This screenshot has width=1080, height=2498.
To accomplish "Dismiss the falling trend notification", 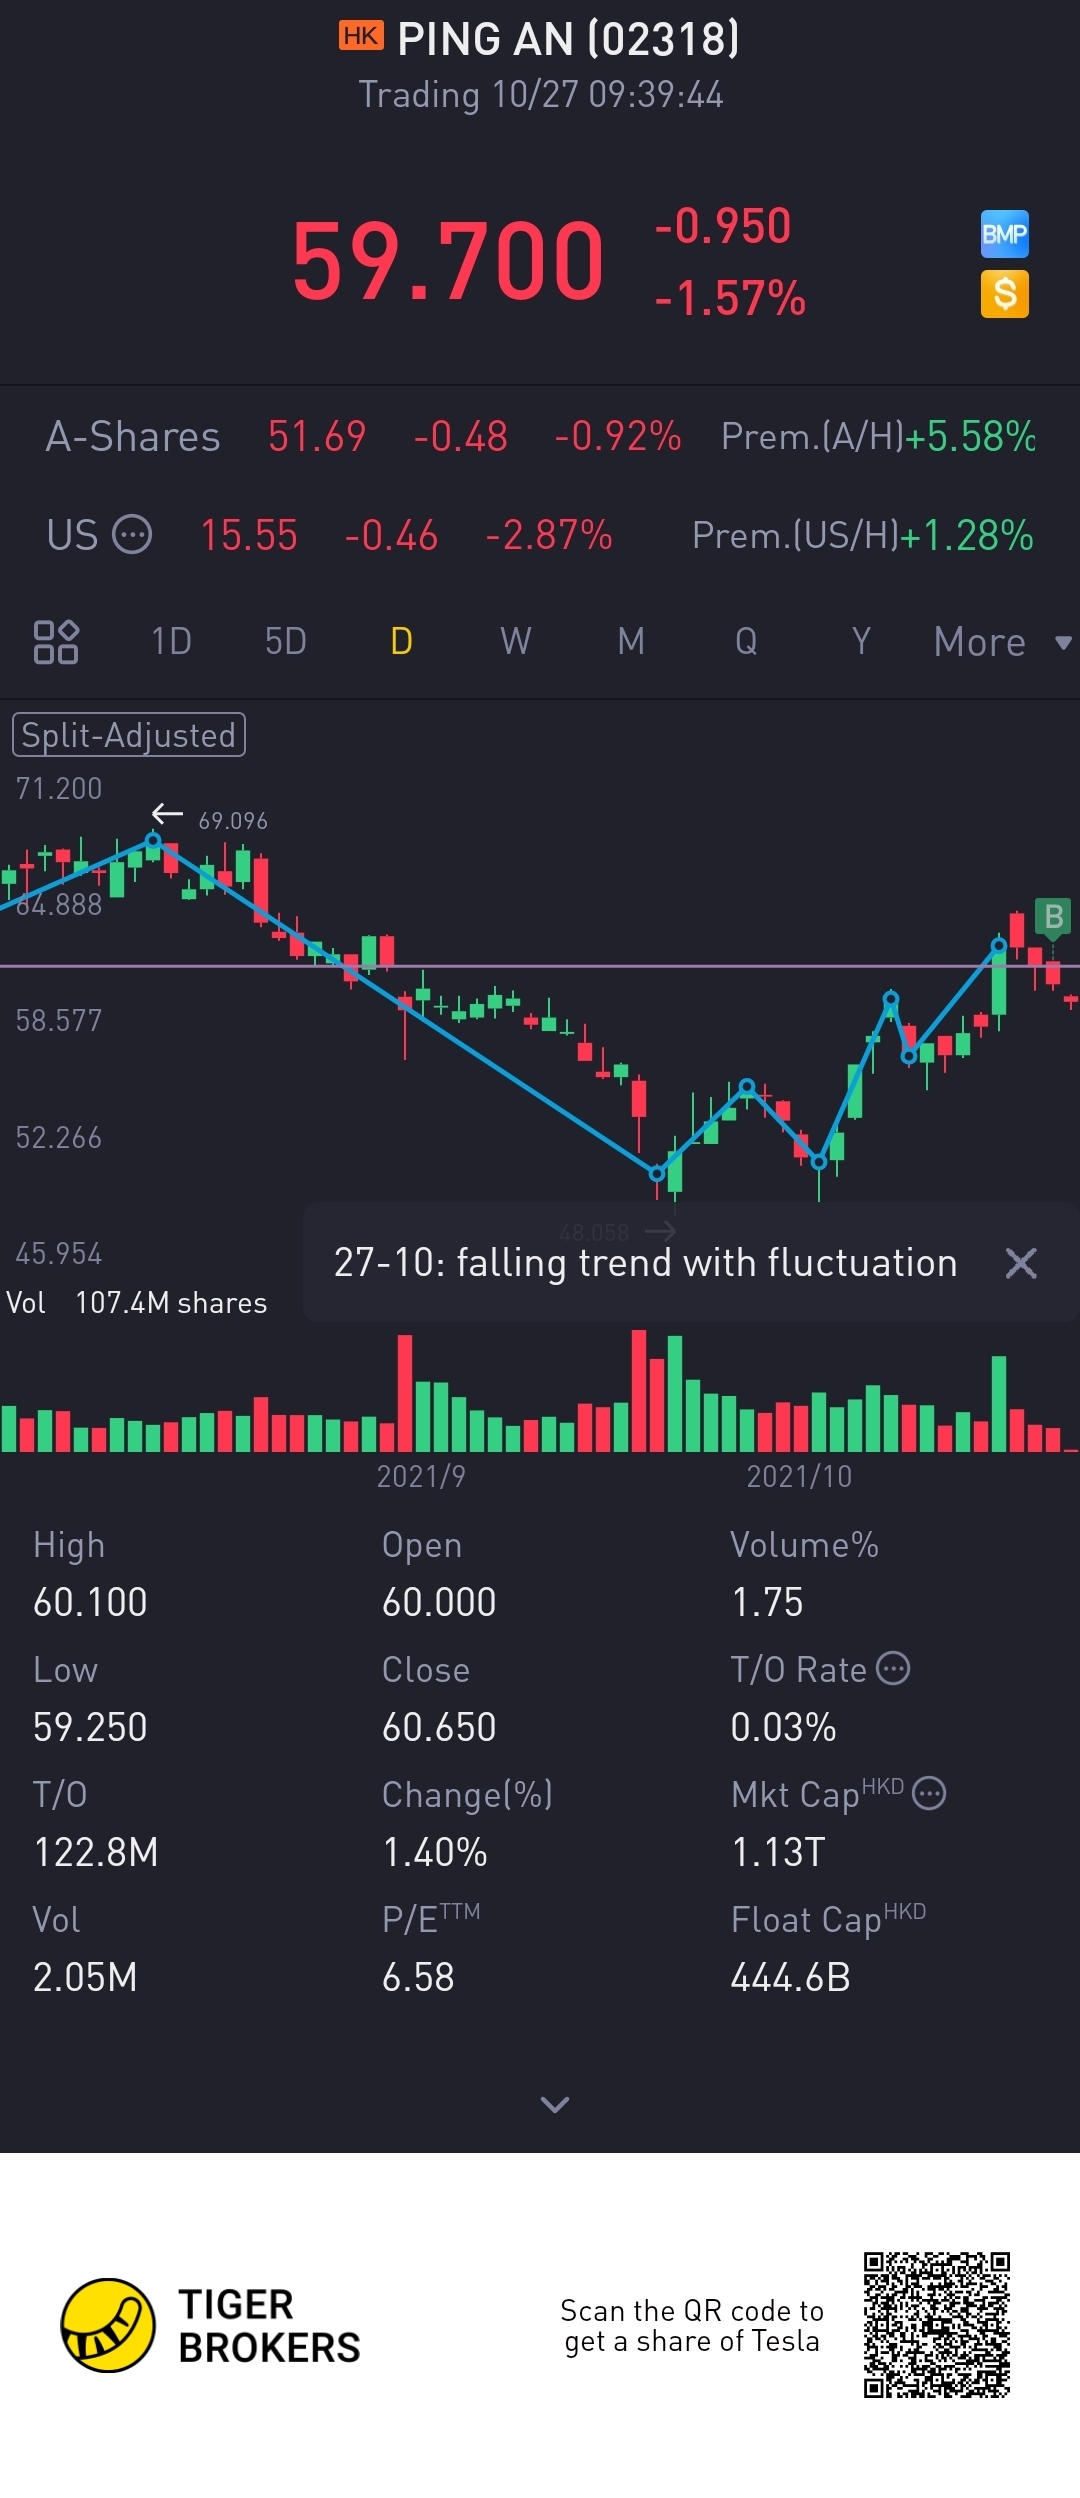I will (x=1020, y=1263).
